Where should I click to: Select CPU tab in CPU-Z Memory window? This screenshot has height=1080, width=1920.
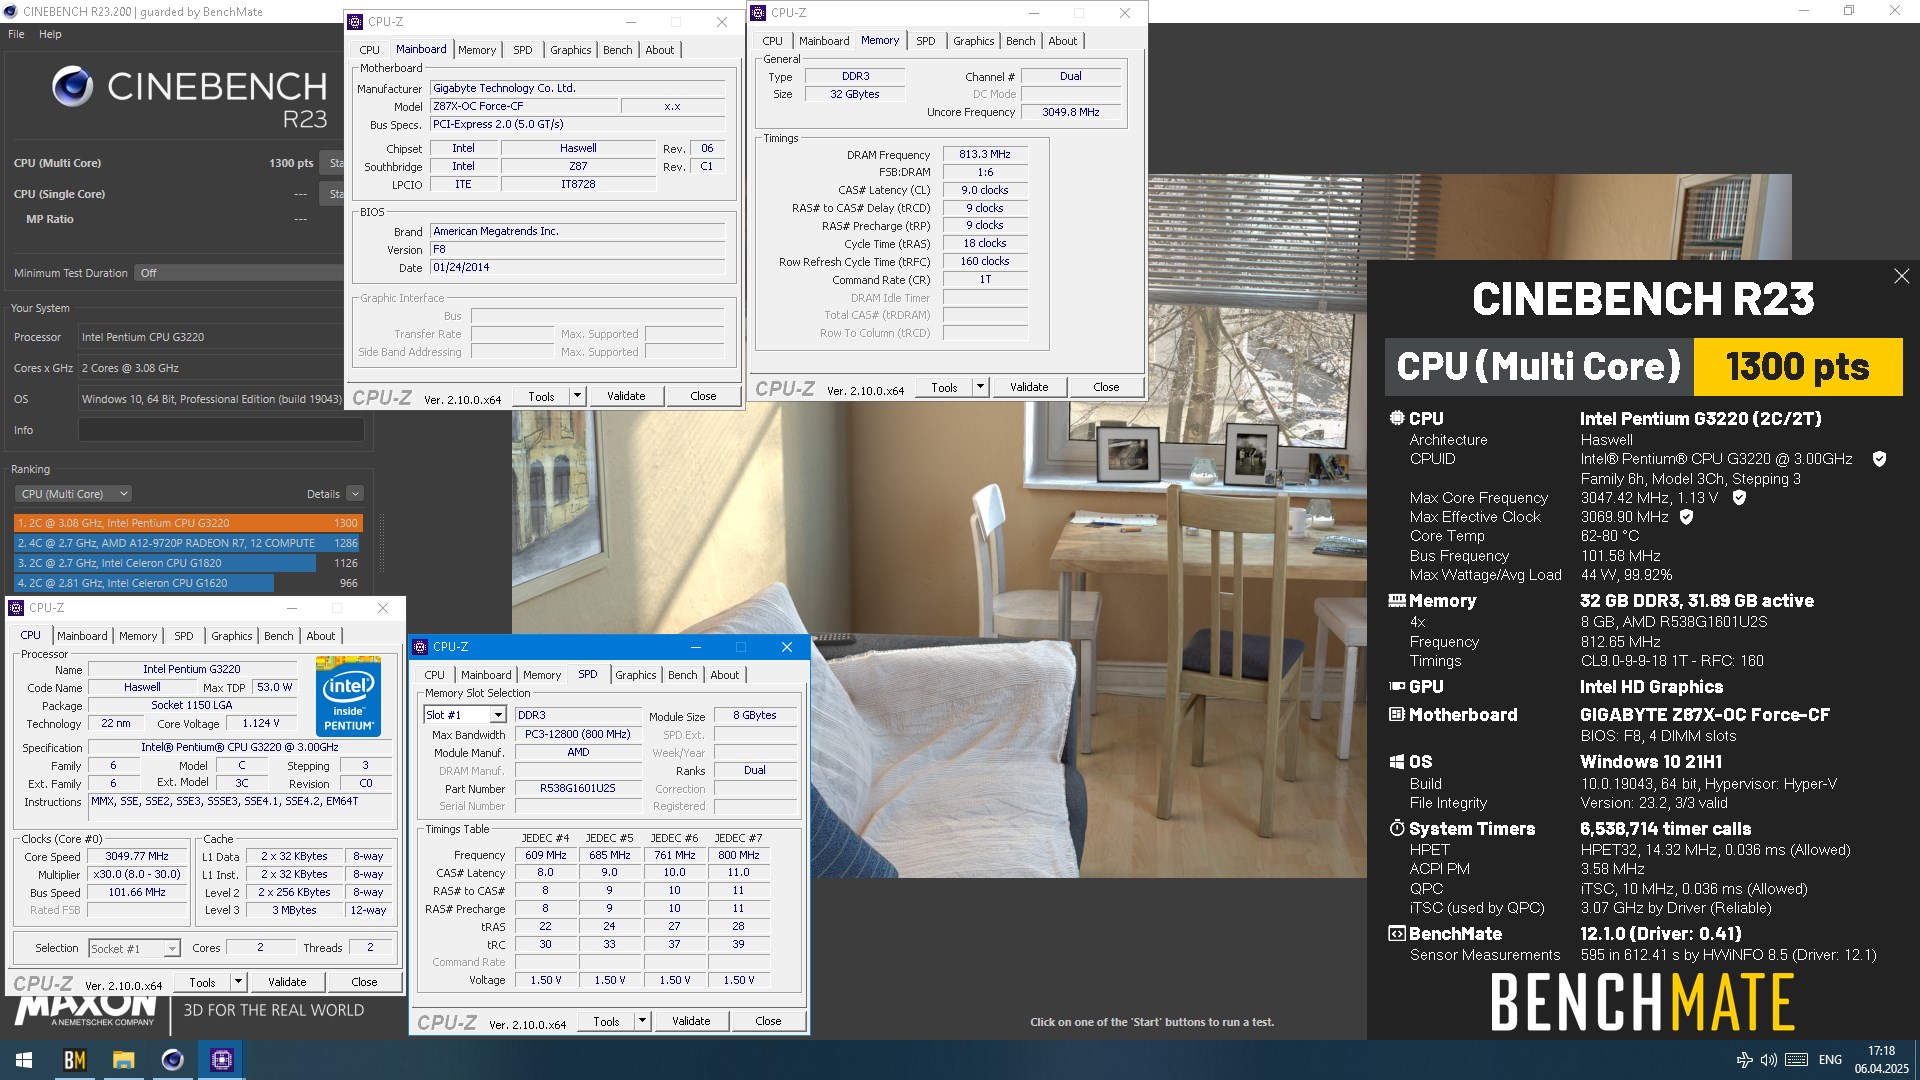pyautogui.click(x=772, y=41)
